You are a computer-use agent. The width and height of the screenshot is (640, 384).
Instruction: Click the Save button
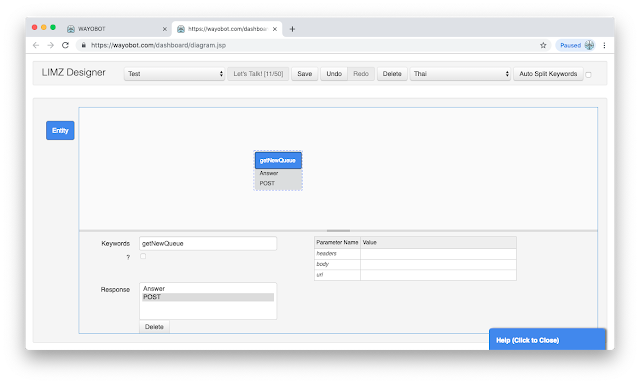click(304, 74)
